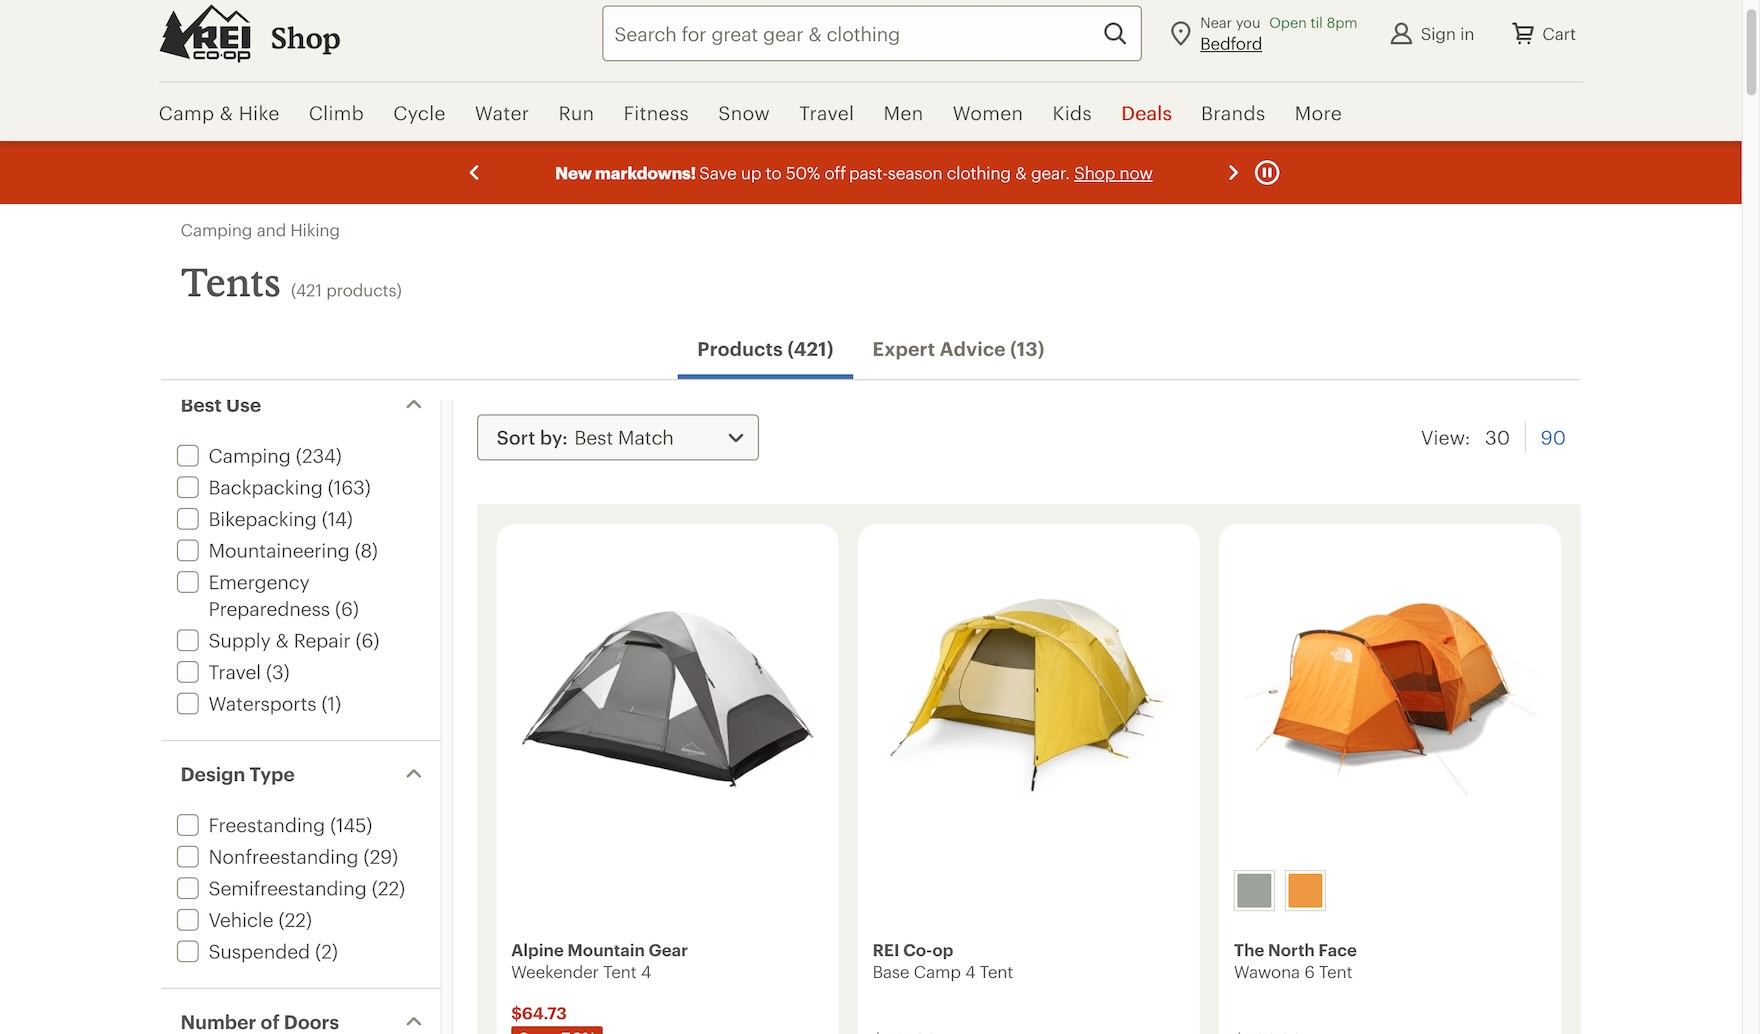This screenshot has height=1034, width=1760.
Task: Click the search magnifying glass icon
Action: 1114,34
